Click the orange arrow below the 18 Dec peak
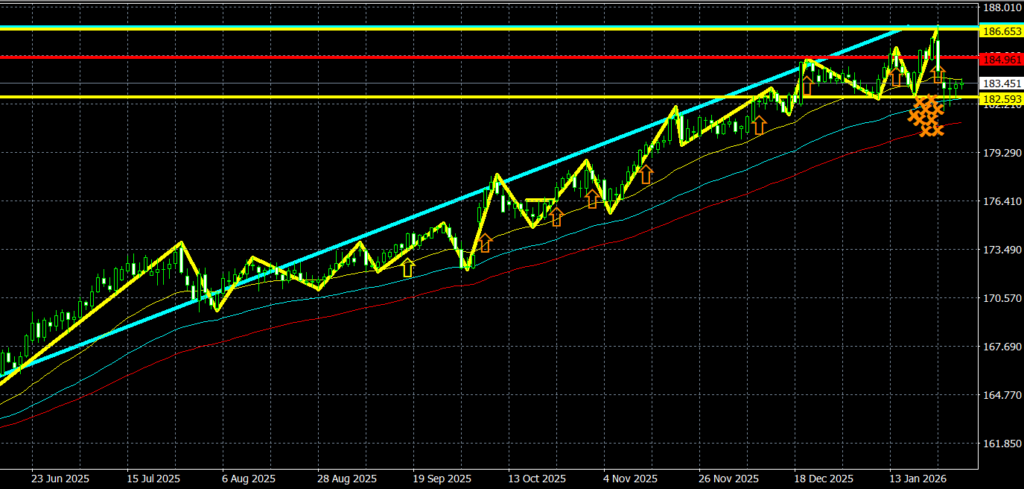This screenshot has height=489, width=1024. (808, 84)
